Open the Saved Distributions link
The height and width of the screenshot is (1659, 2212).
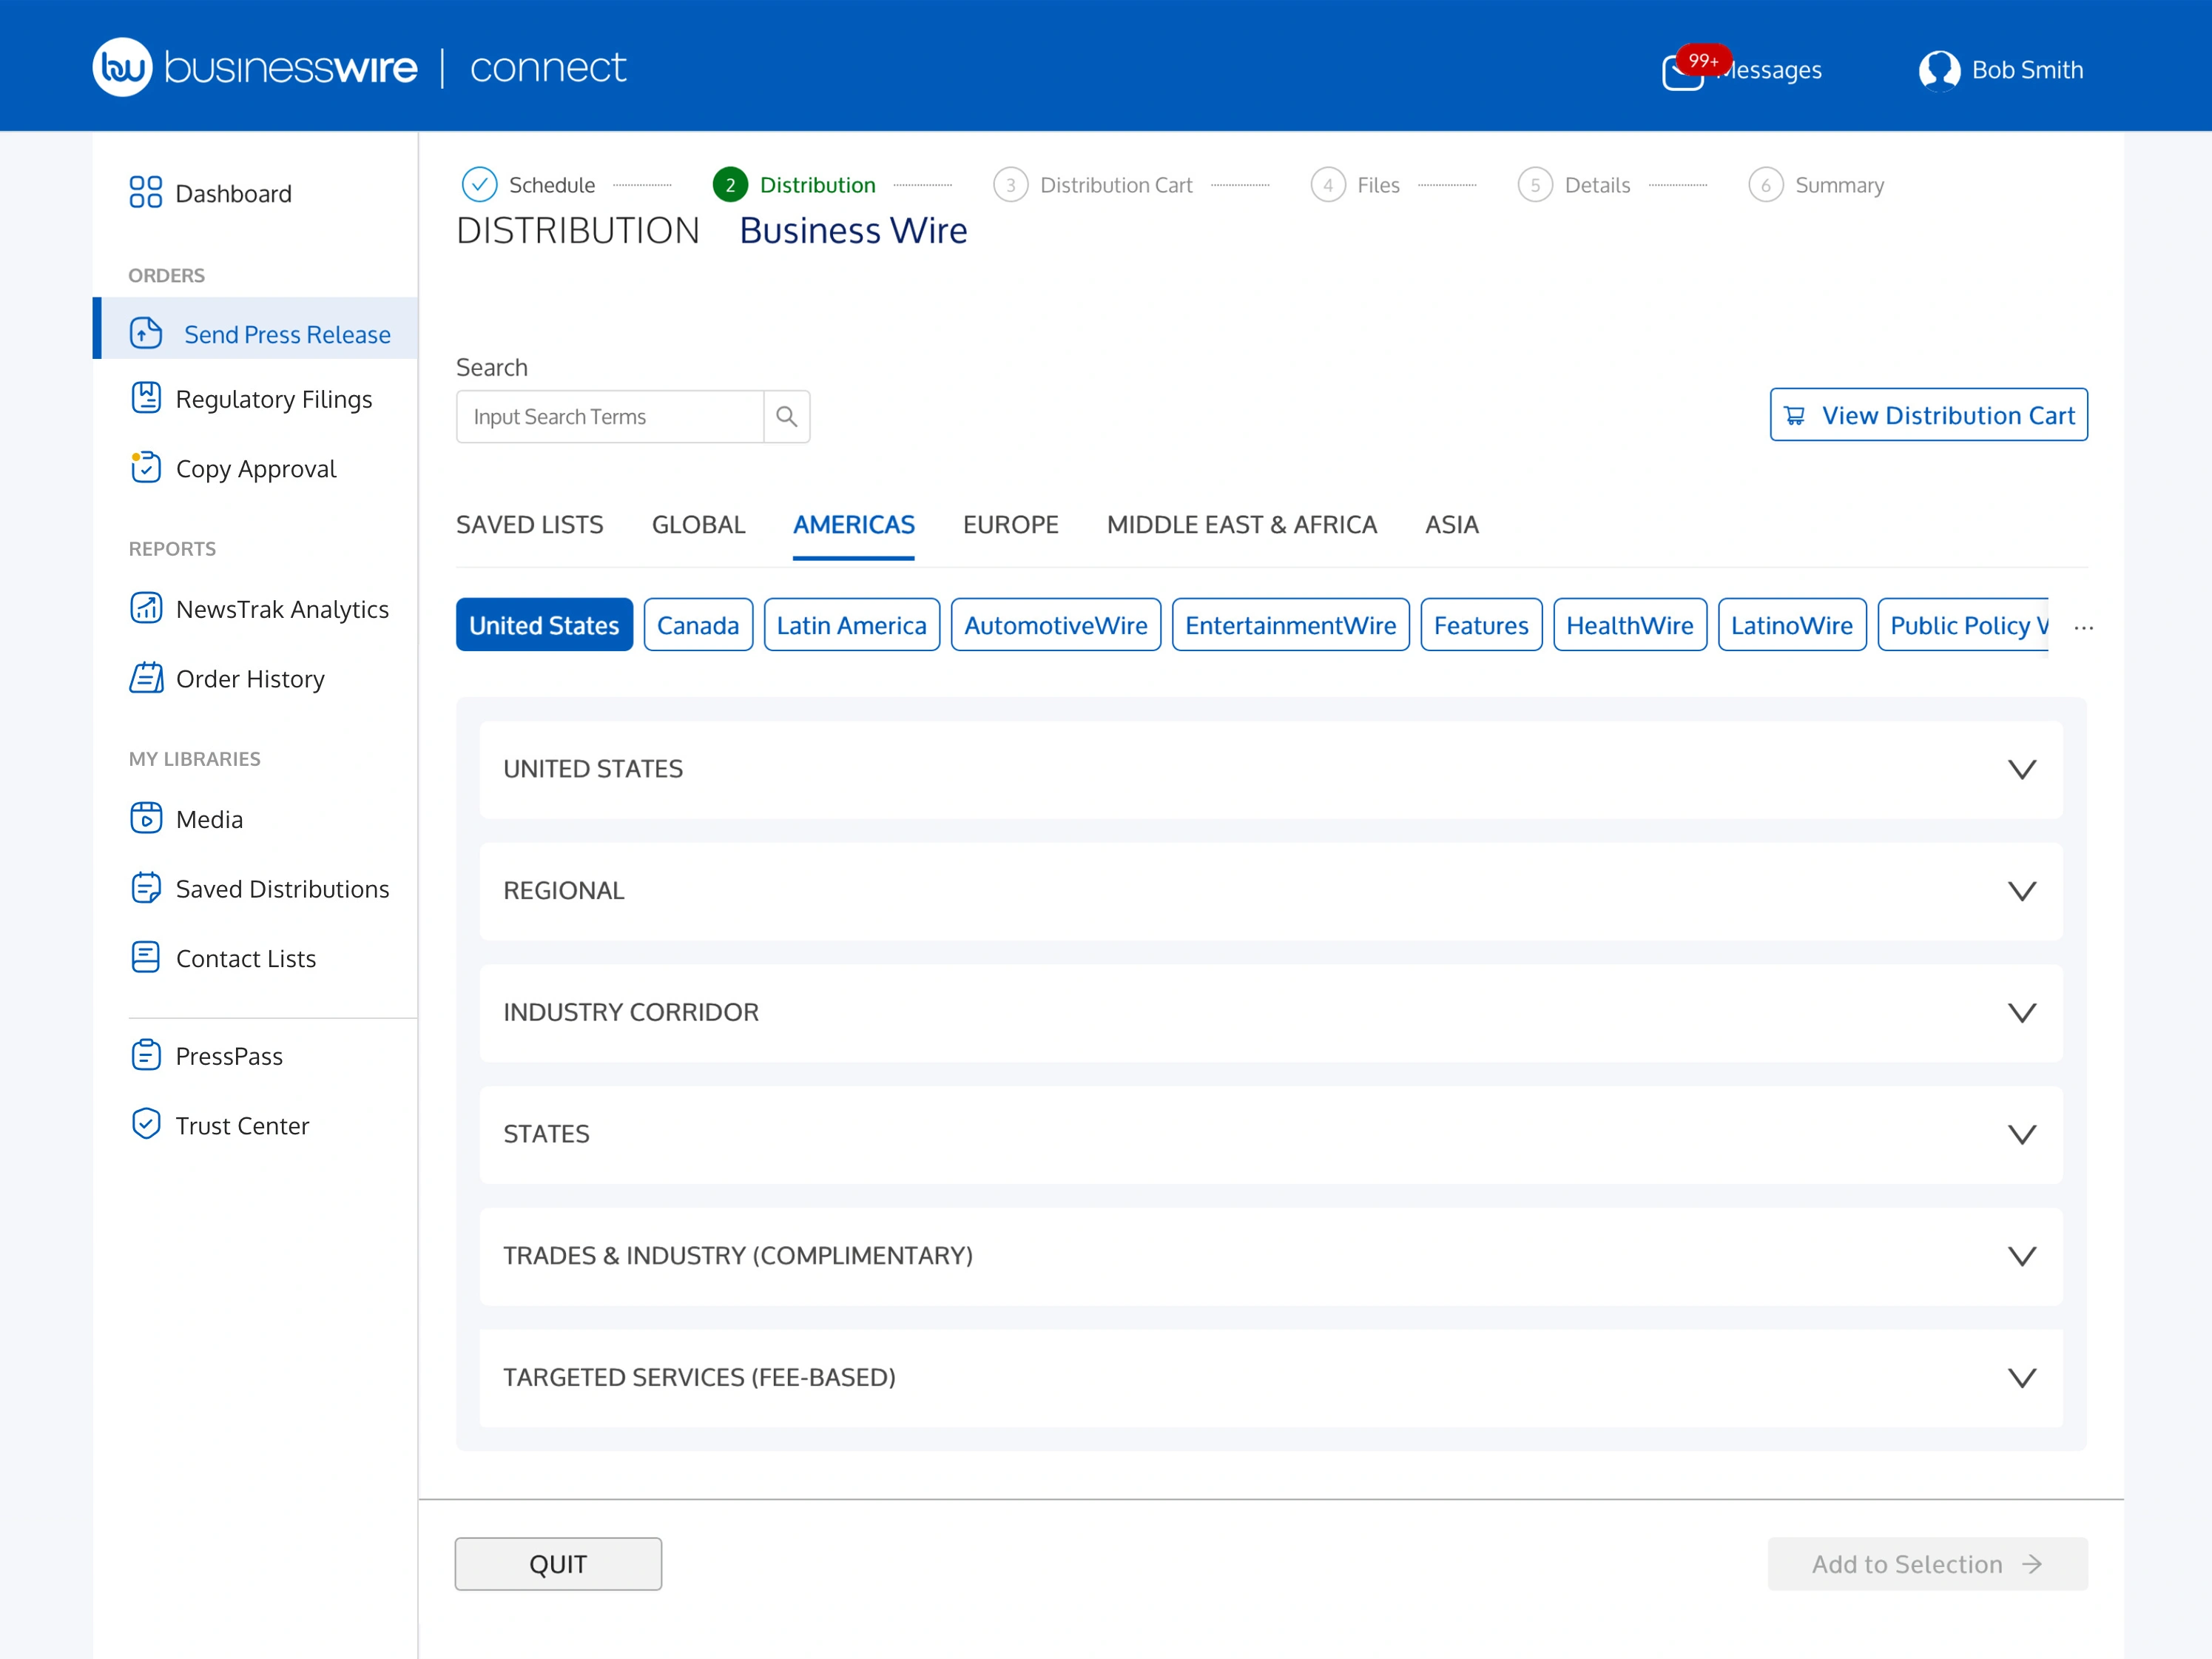click(283, 889)
